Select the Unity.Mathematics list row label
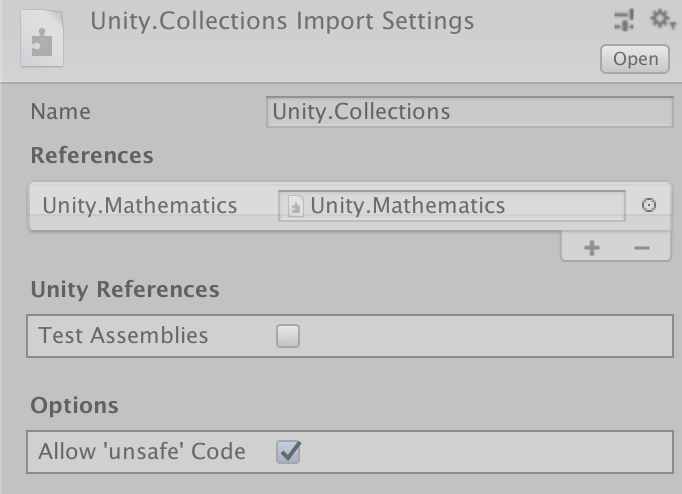 click(x=139, y=205)
